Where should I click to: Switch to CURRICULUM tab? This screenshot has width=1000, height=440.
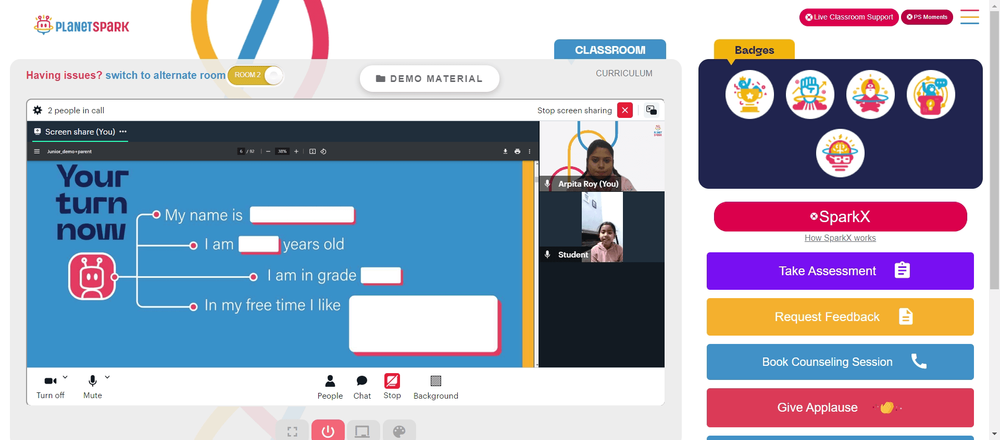point(624,73)
